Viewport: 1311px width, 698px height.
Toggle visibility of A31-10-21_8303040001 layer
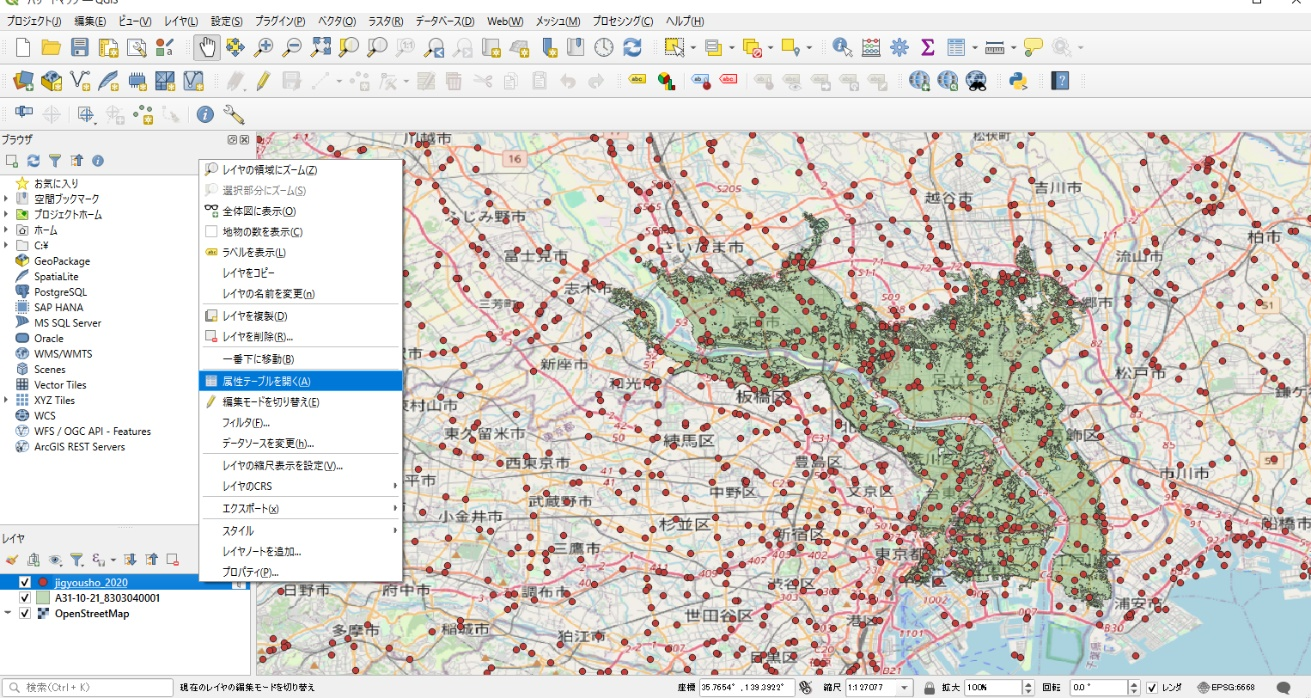pos(25,598)
